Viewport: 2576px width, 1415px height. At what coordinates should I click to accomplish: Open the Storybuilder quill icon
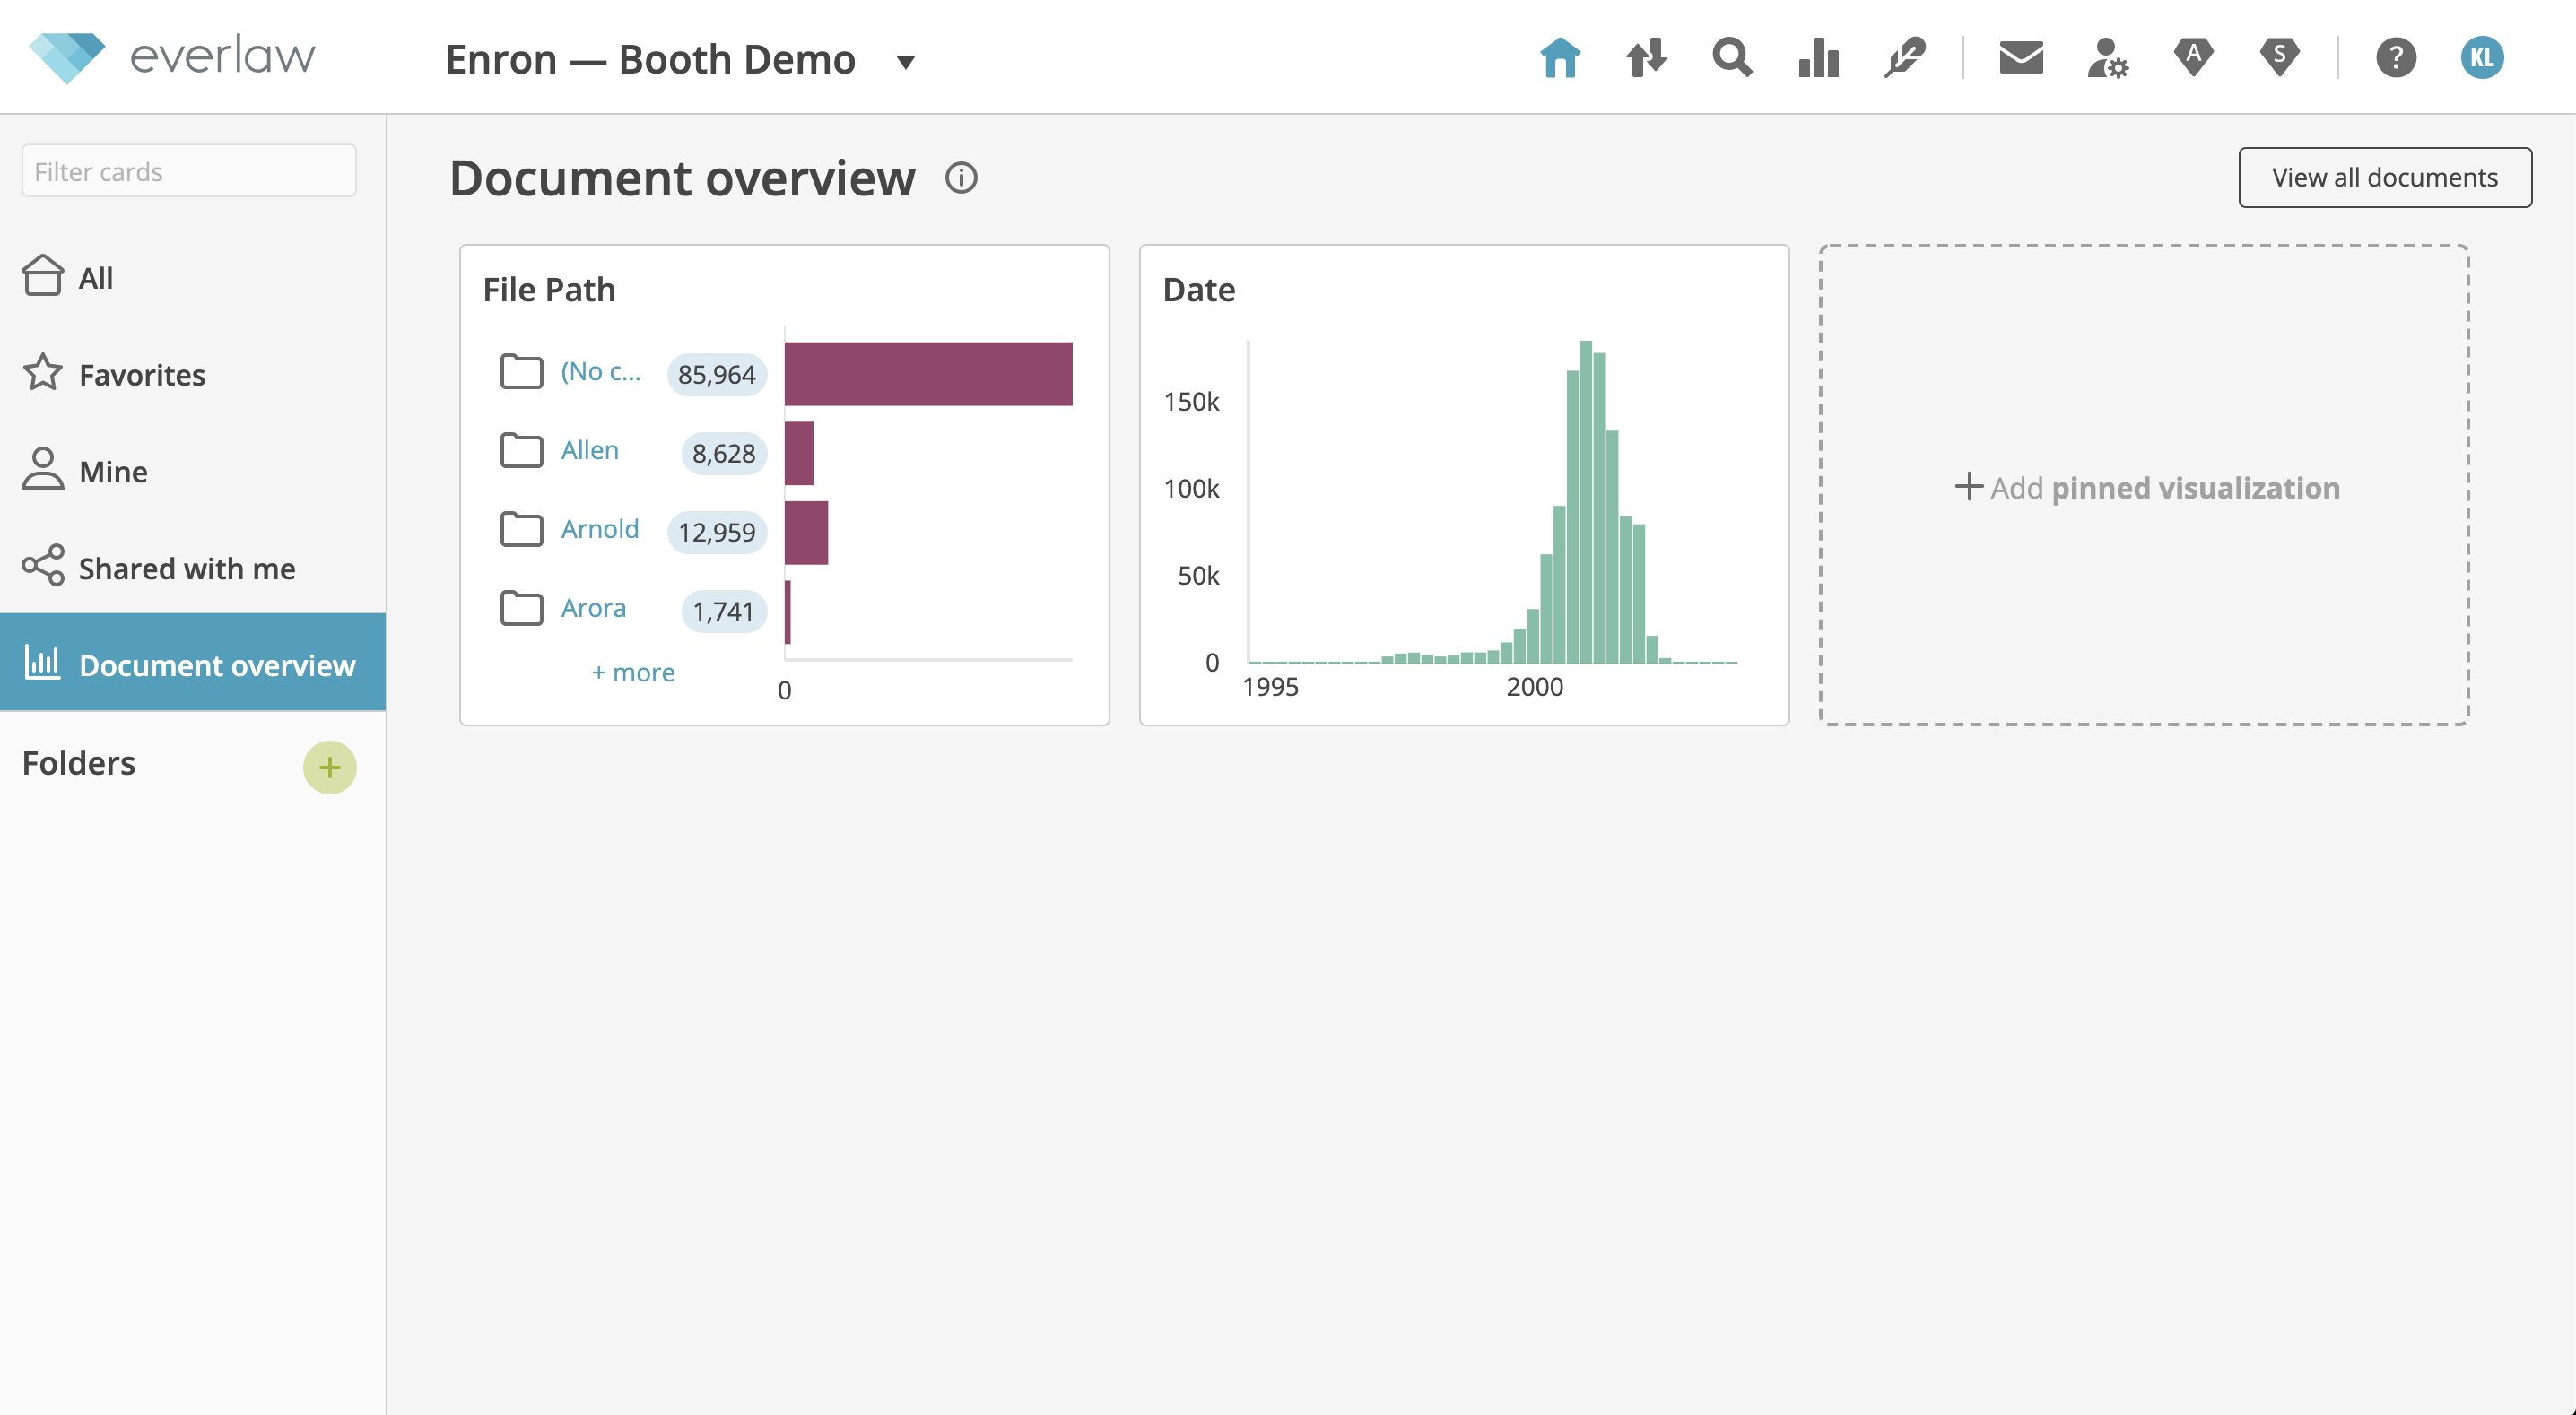click(x=1904, y=58)
